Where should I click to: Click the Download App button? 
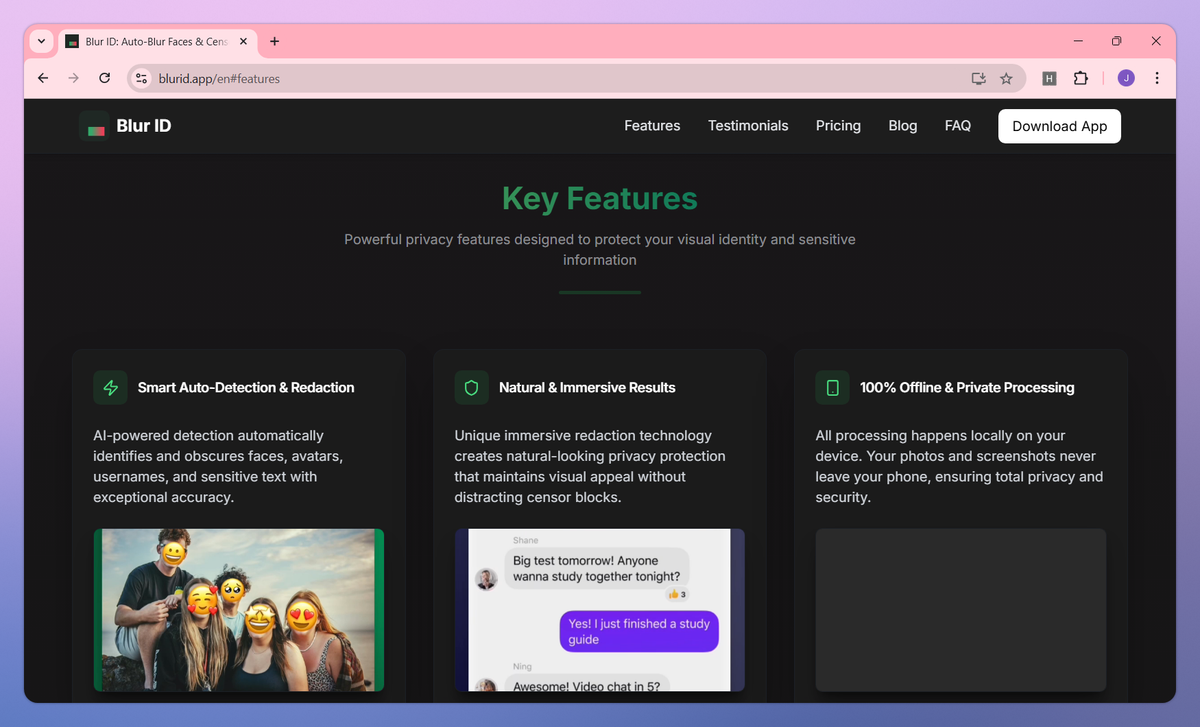(x=1059, y=126)
